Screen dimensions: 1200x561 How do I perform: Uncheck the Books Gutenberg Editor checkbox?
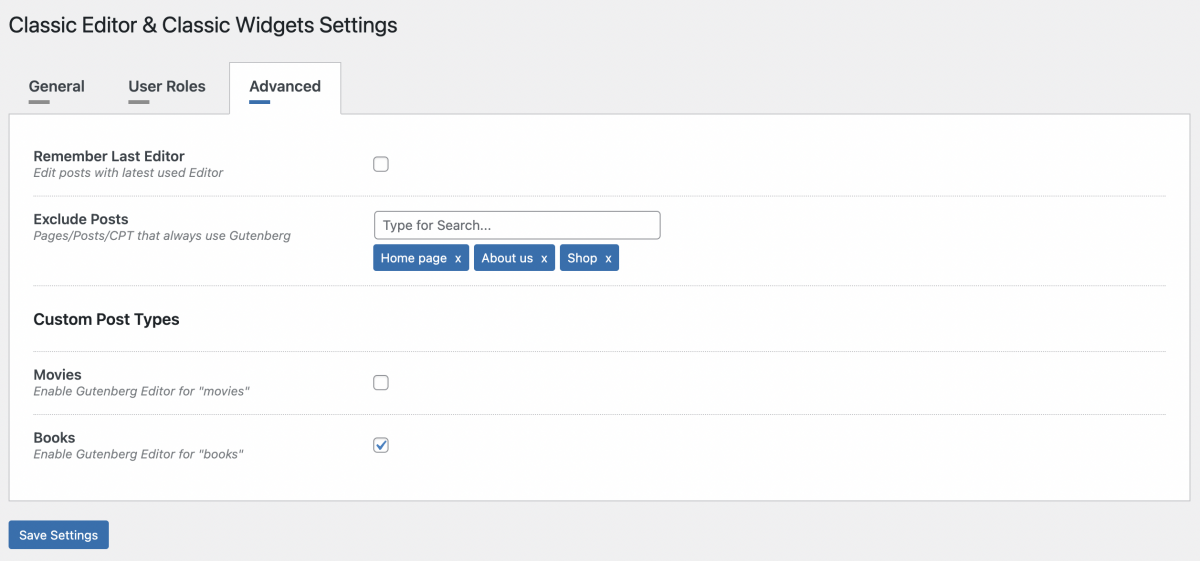point(381,445)
